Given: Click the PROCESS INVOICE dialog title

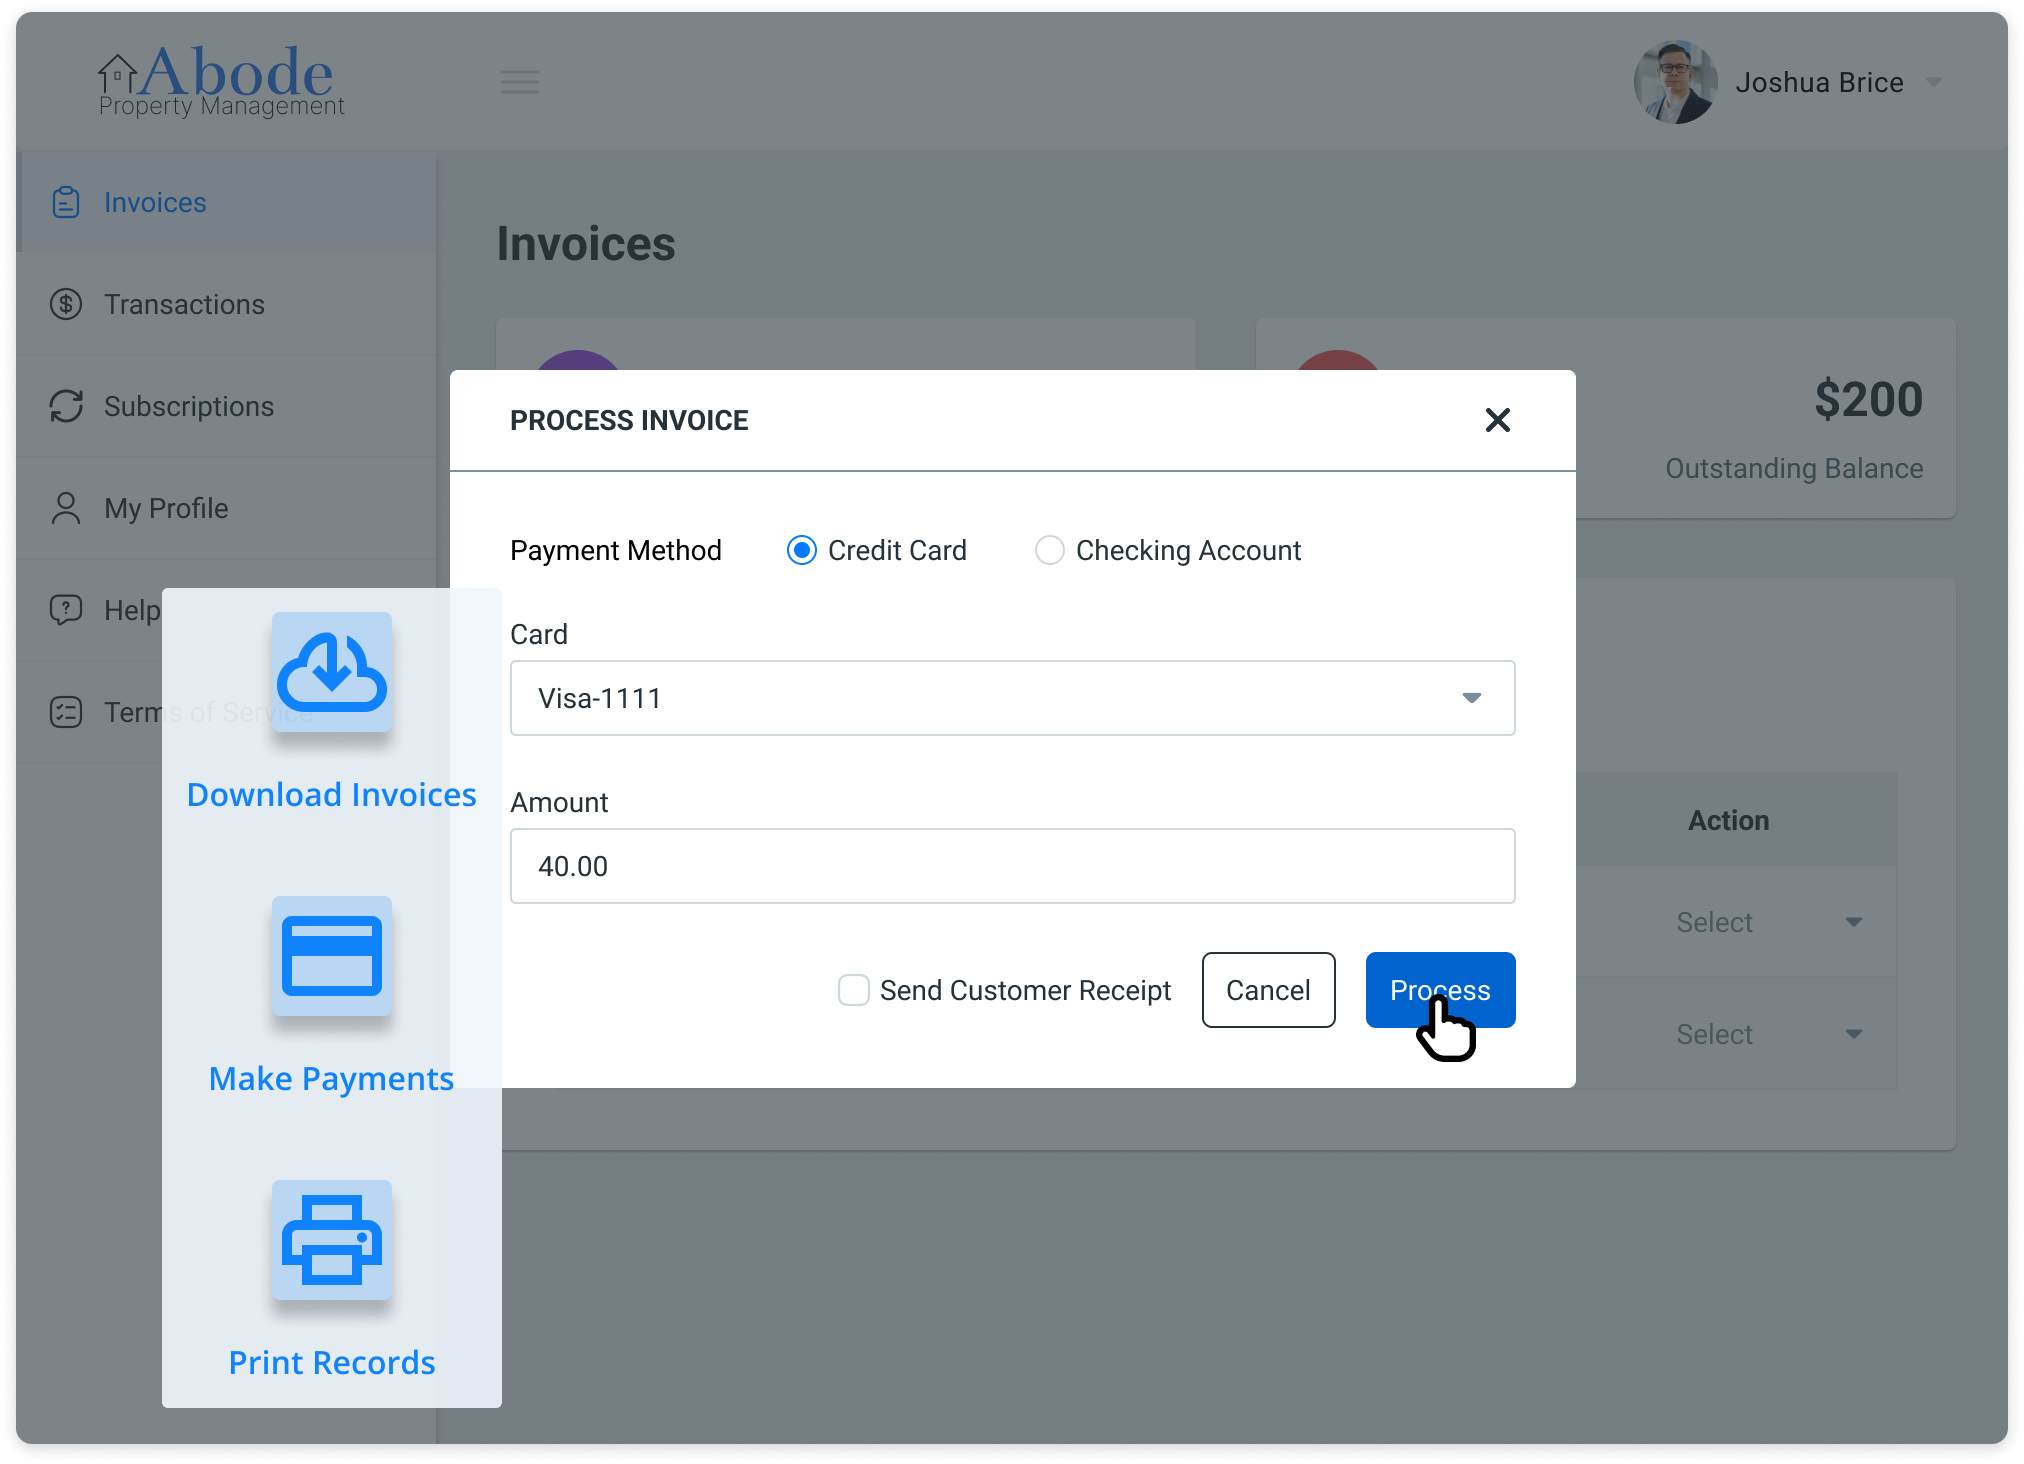Looking at the screenshot, I should pos(629,420).
